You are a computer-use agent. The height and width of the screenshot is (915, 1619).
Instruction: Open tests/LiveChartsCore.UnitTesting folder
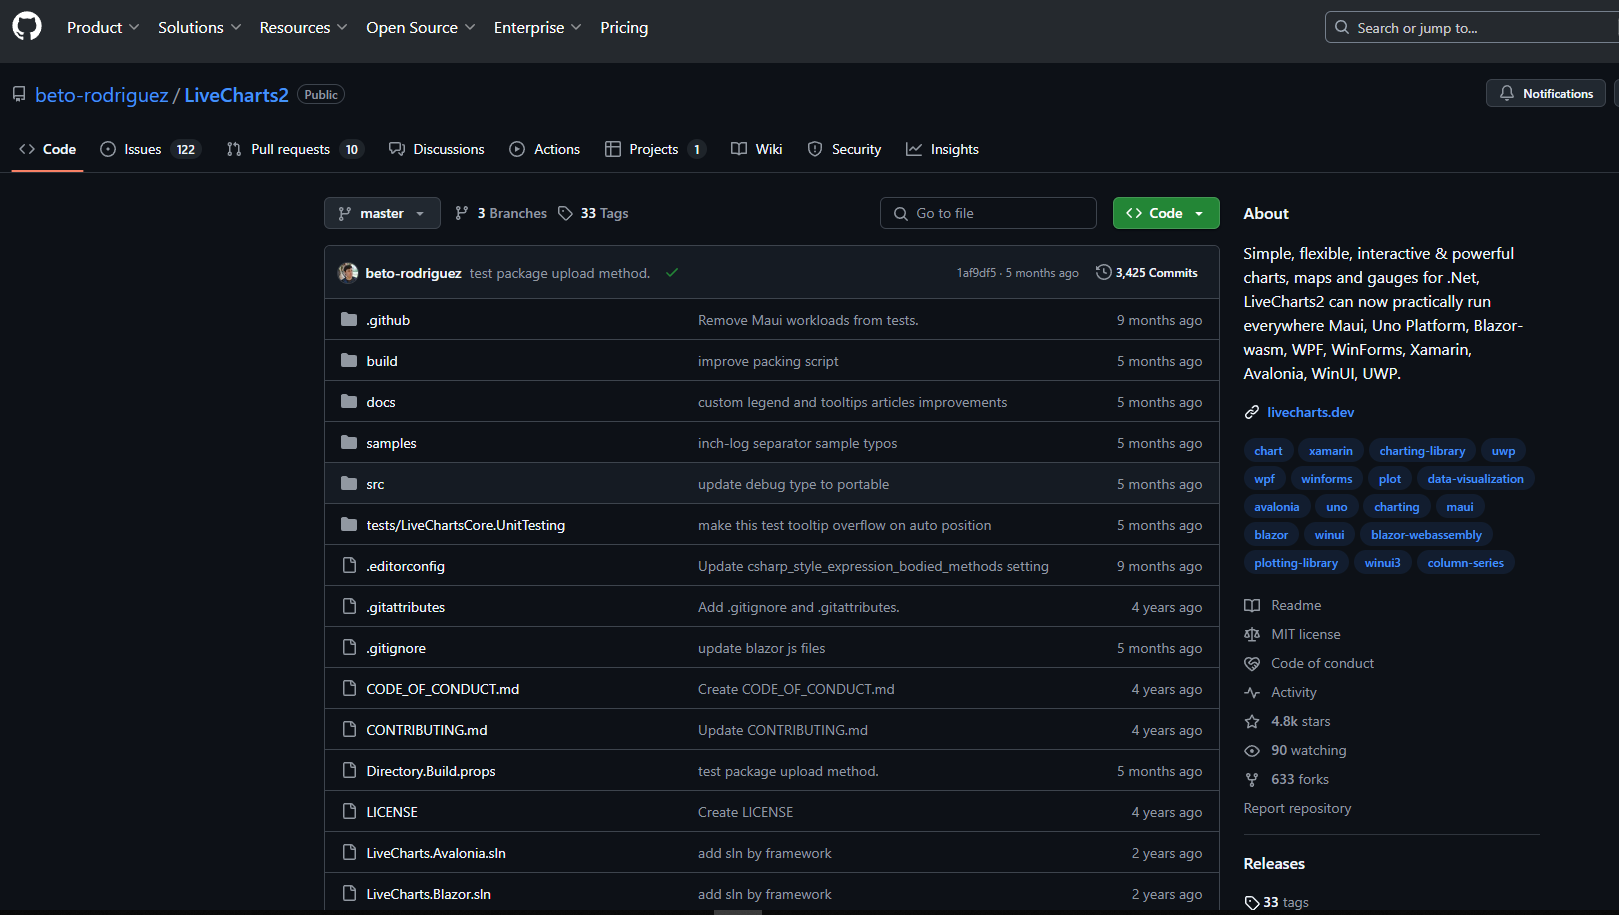pos(466,525)
